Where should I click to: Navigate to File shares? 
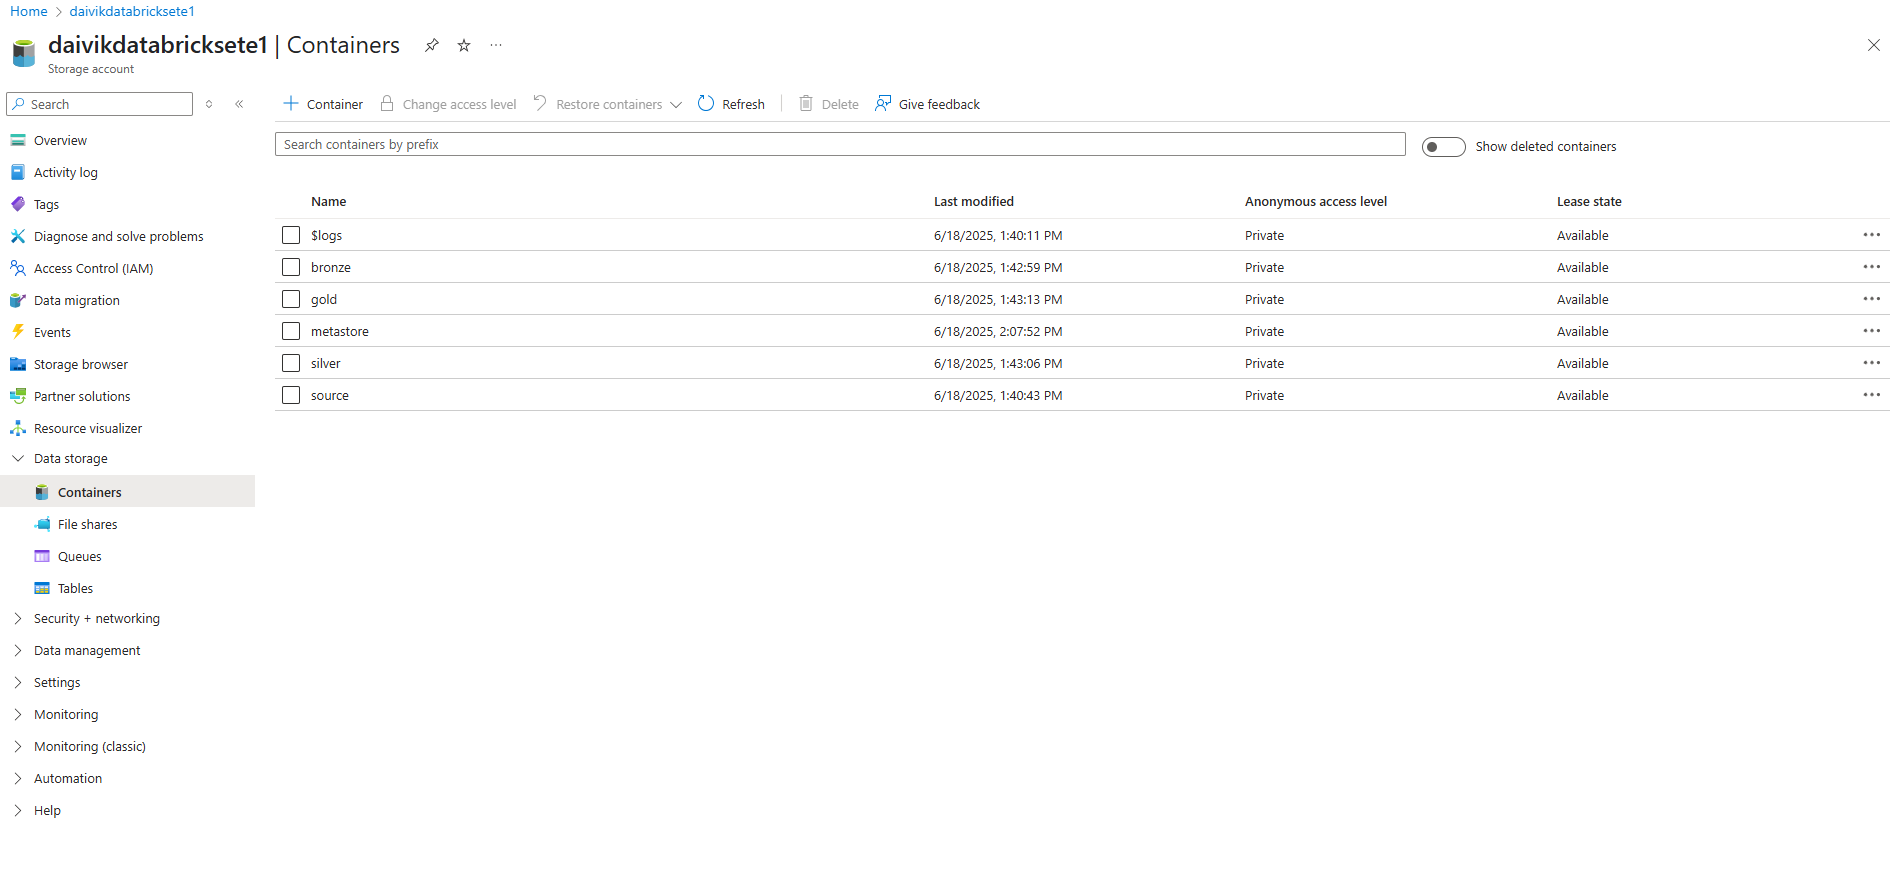click(87, 524)
